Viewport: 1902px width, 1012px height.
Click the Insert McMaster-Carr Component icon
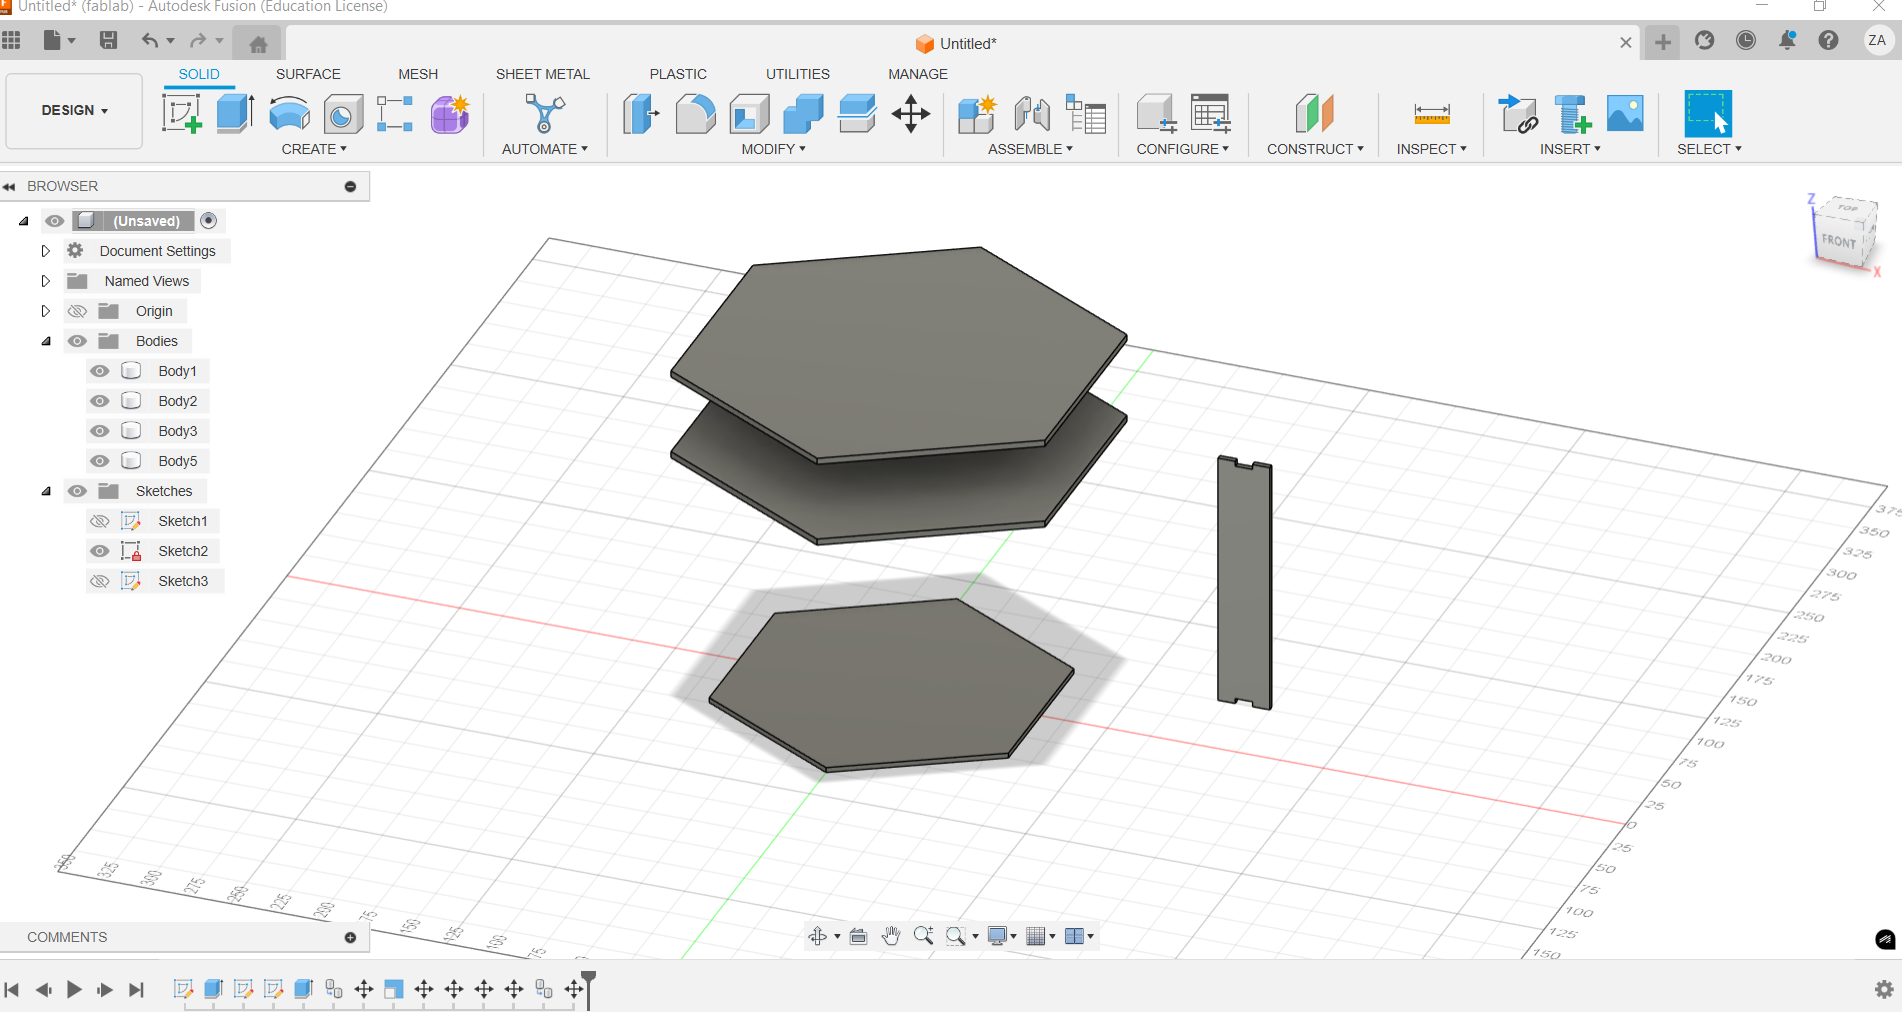click(1572, 114)
